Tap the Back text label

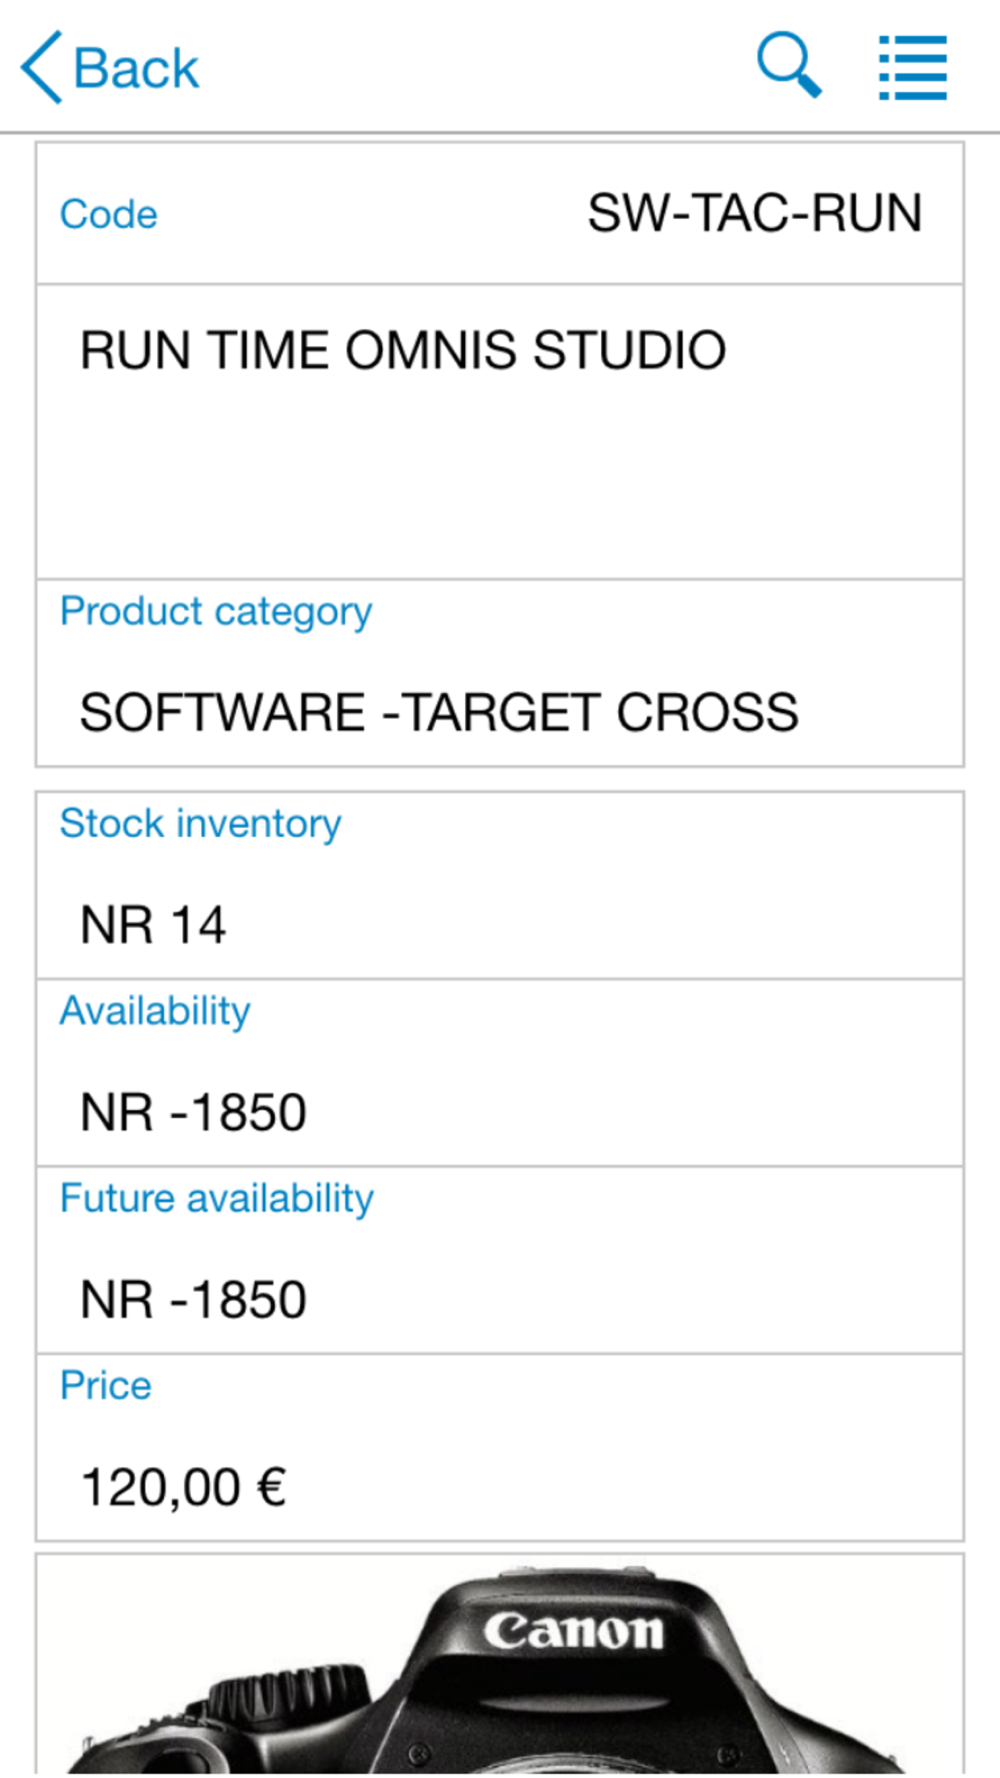tap(136, 69)
